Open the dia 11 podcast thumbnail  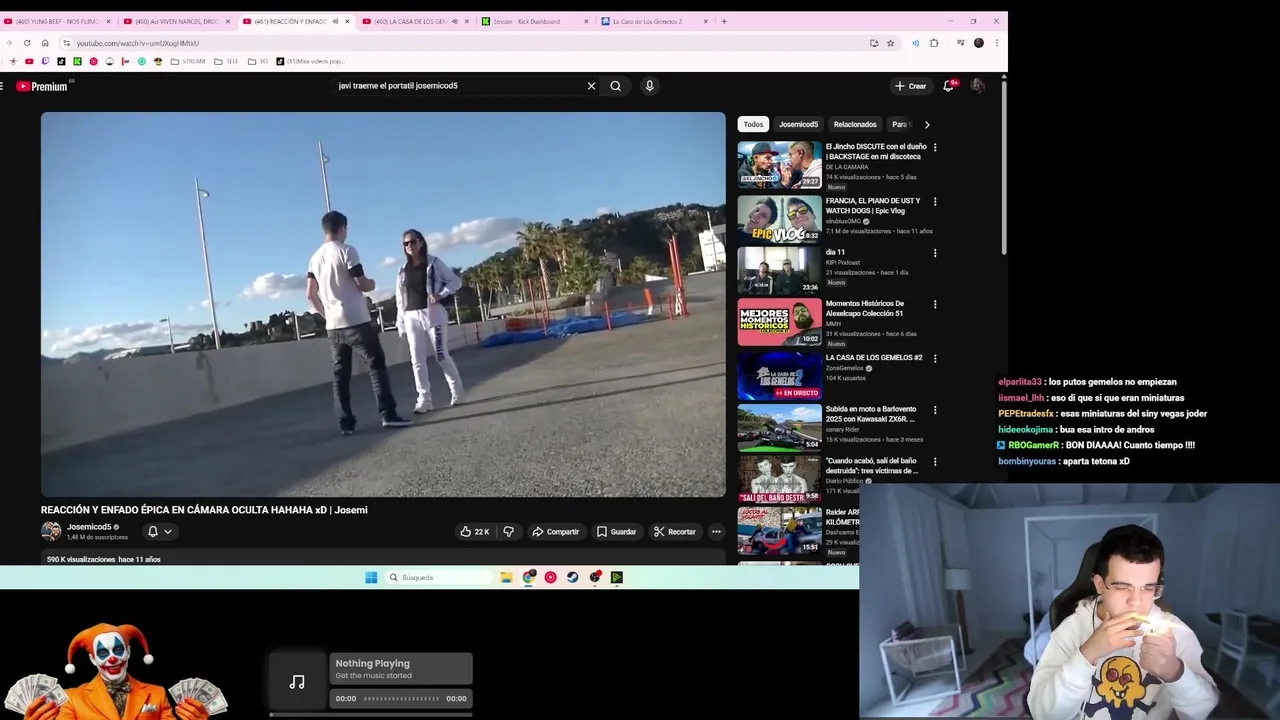[779, 270]
